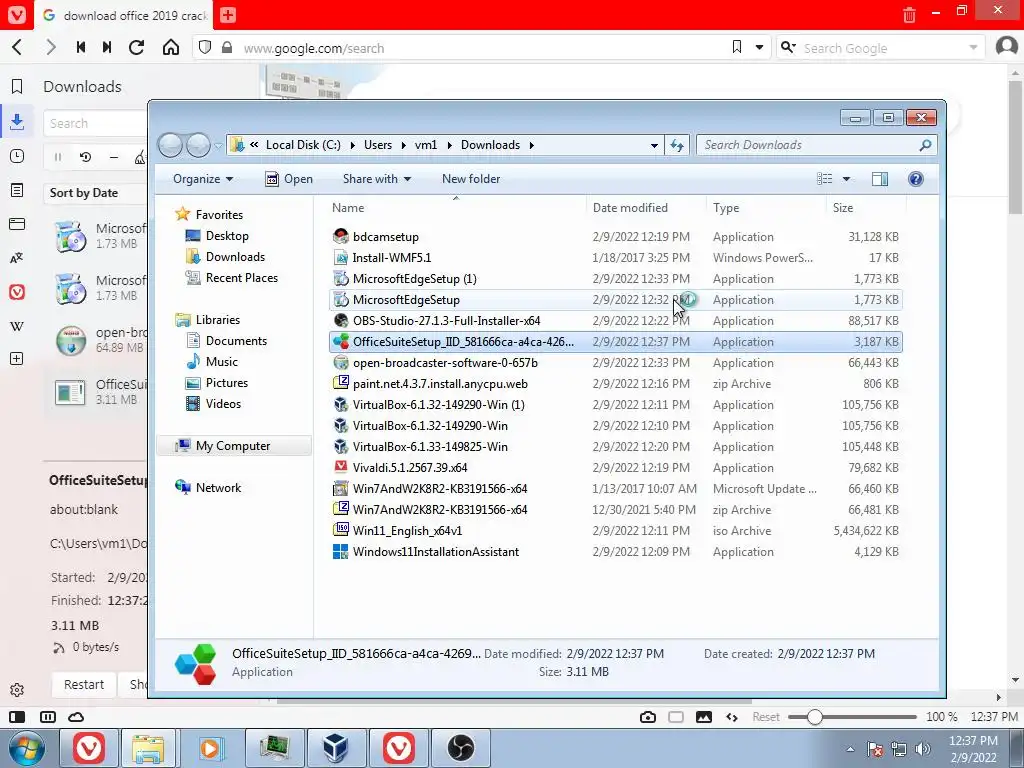Go back in Vivaldi history
The height and width of the screenshot is (768, 1024).
[x=18, y=47]
